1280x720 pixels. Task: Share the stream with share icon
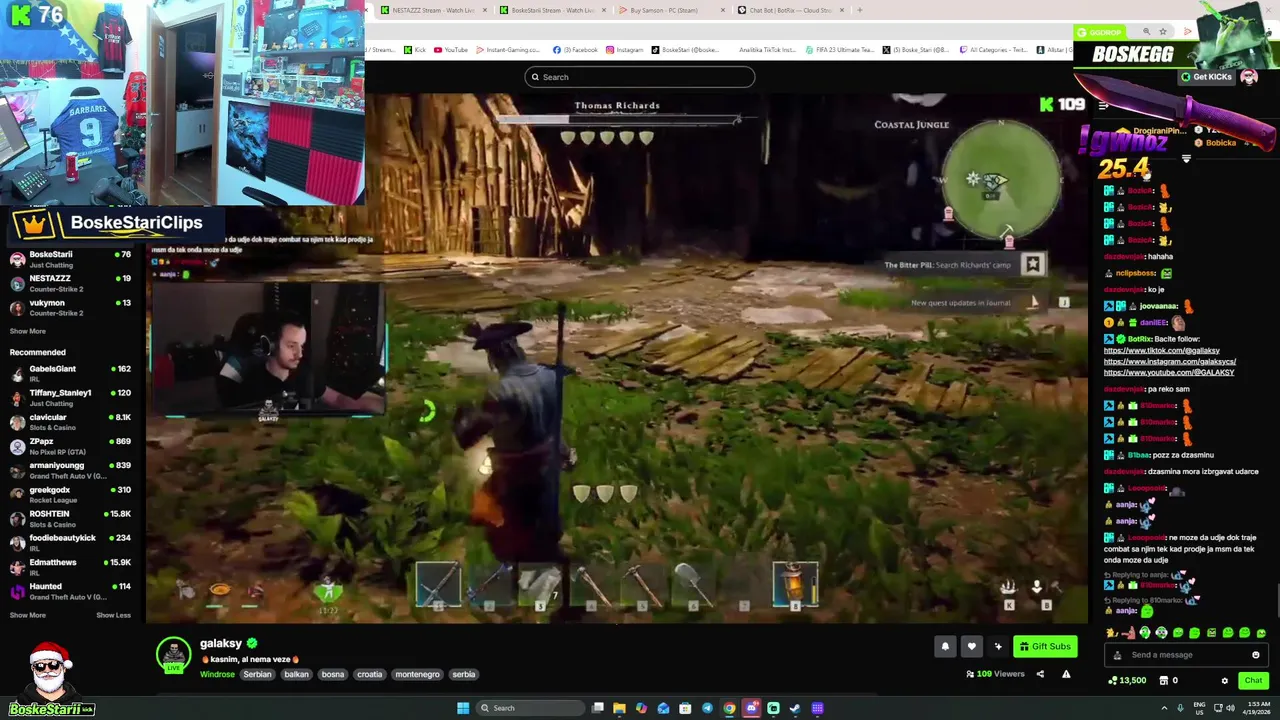pyautogui.click(x=1040, y=674)
